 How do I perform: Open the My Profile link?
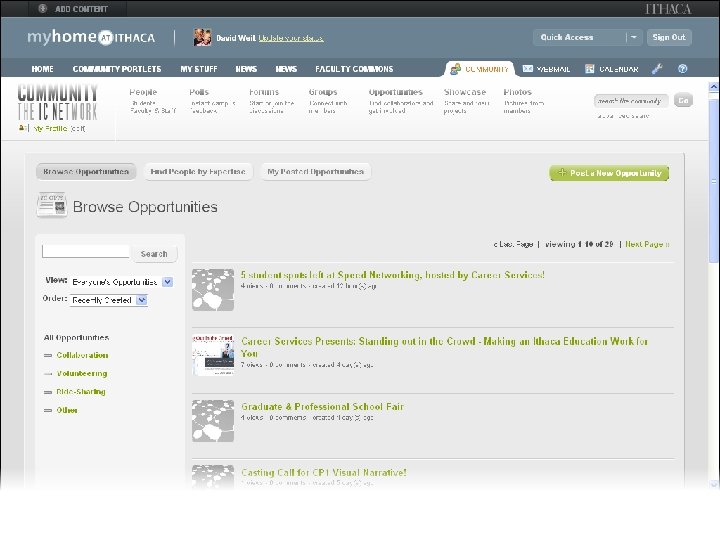click(x=49, y=129)
